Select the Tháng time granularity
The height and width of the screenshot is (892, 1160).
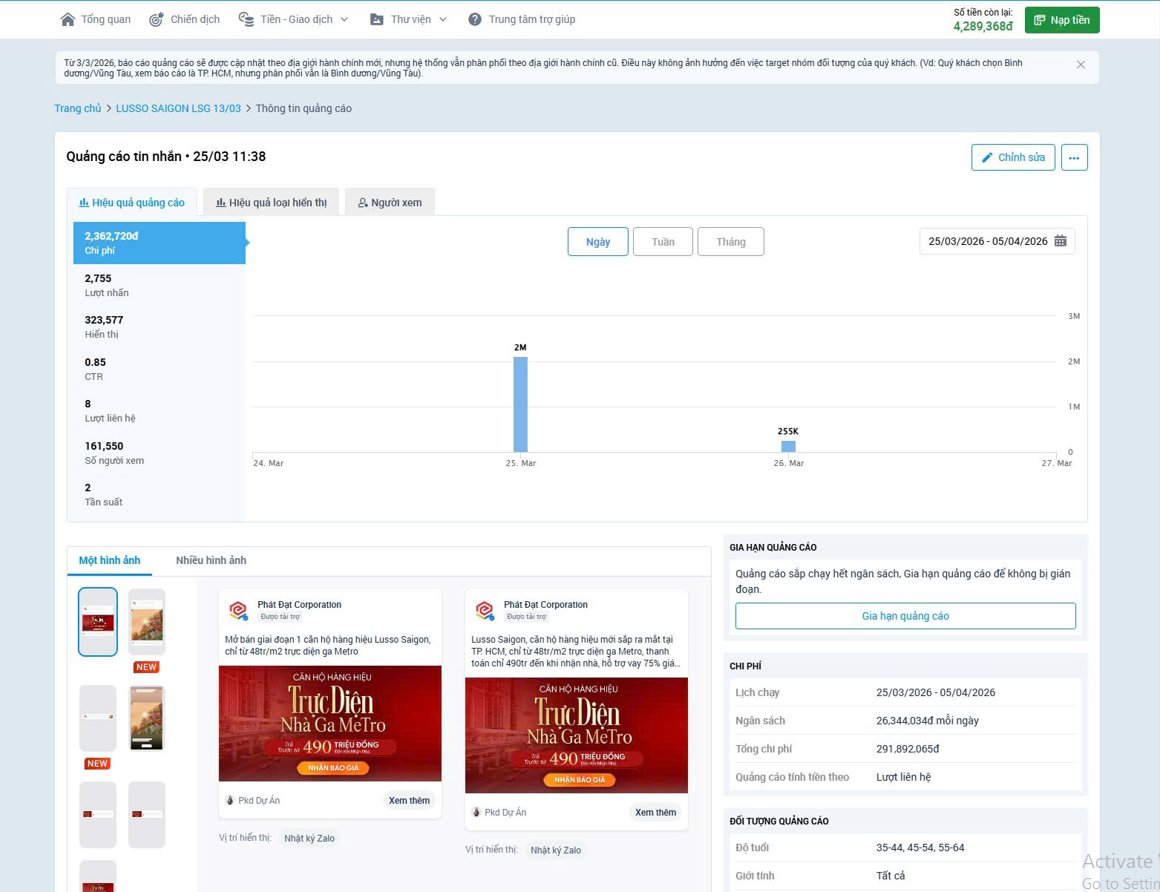[x=730, y=242]
